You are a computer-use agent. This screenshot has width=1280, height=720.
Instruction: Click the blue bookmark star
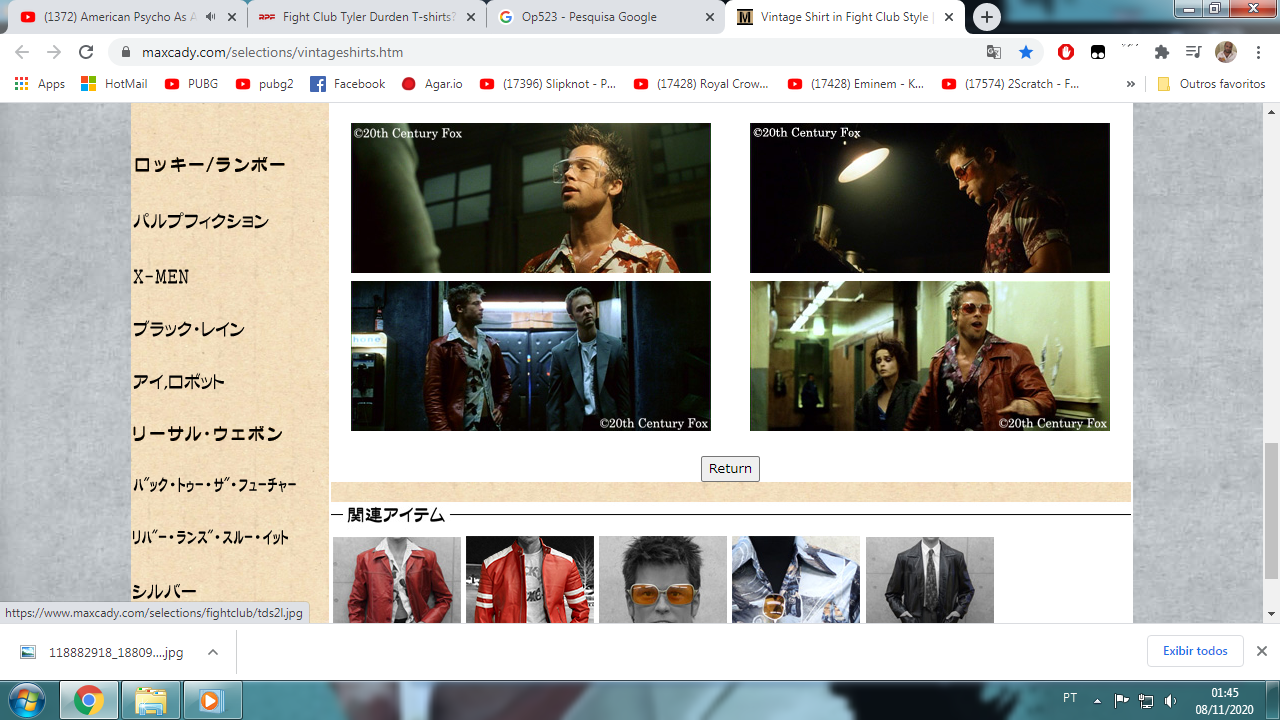tap(1026, 52)
